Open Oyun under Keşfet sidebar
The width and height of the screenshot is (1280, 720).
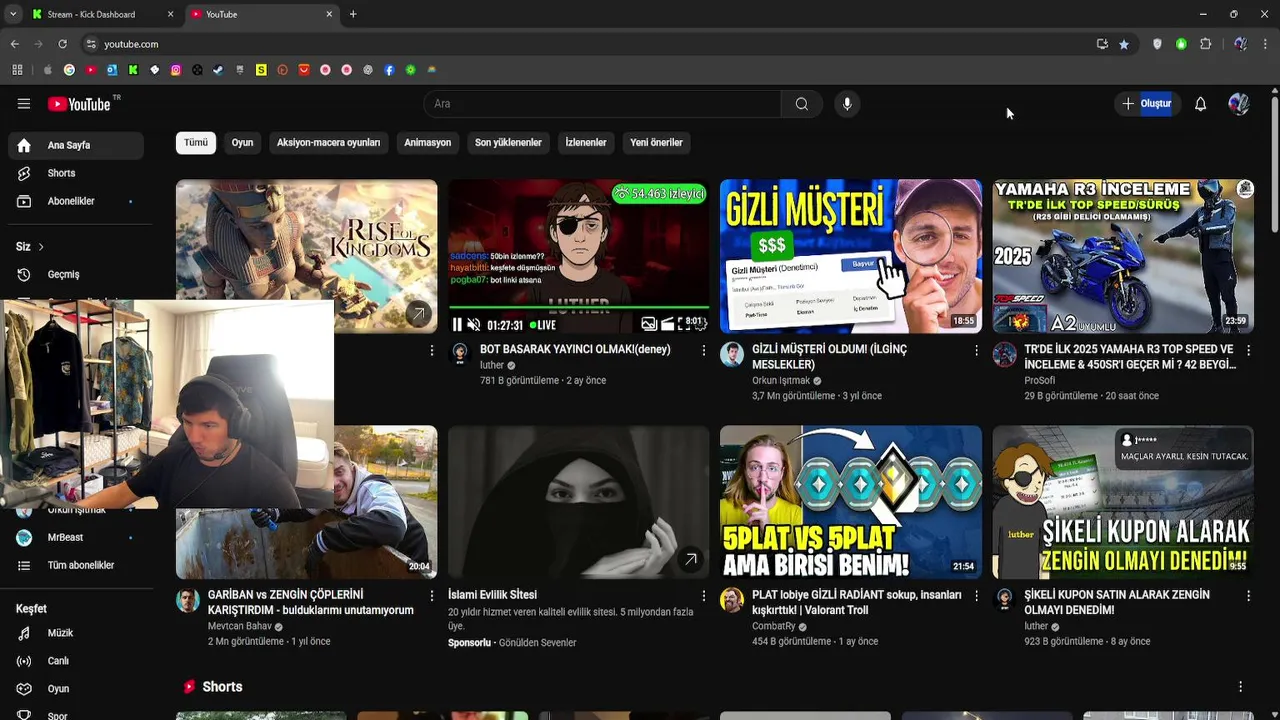point(76,689)
